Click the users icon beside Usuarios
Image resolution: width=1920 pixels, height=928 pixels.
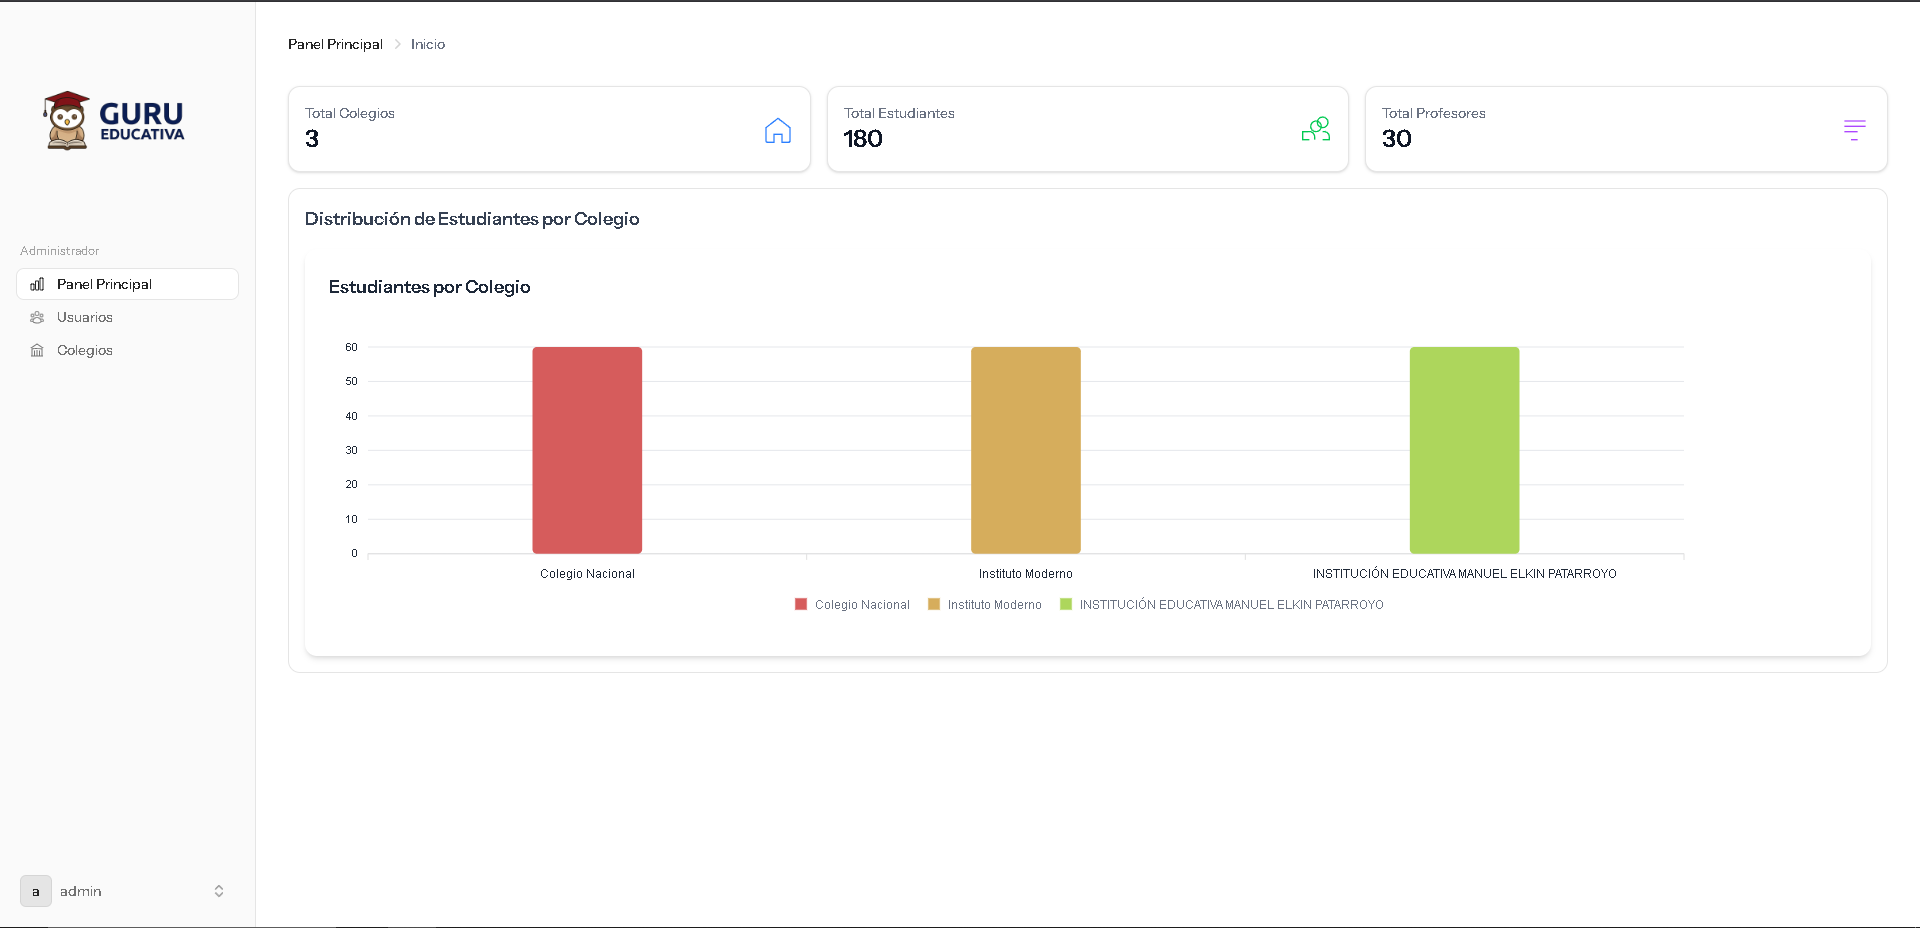pos(37,317)
